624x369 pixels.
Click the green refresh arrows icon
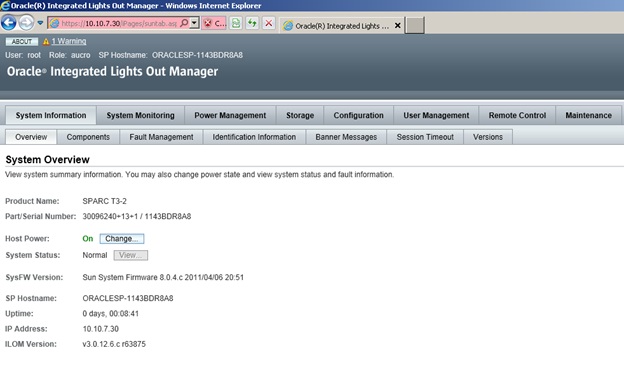click(x=252, y=23)
